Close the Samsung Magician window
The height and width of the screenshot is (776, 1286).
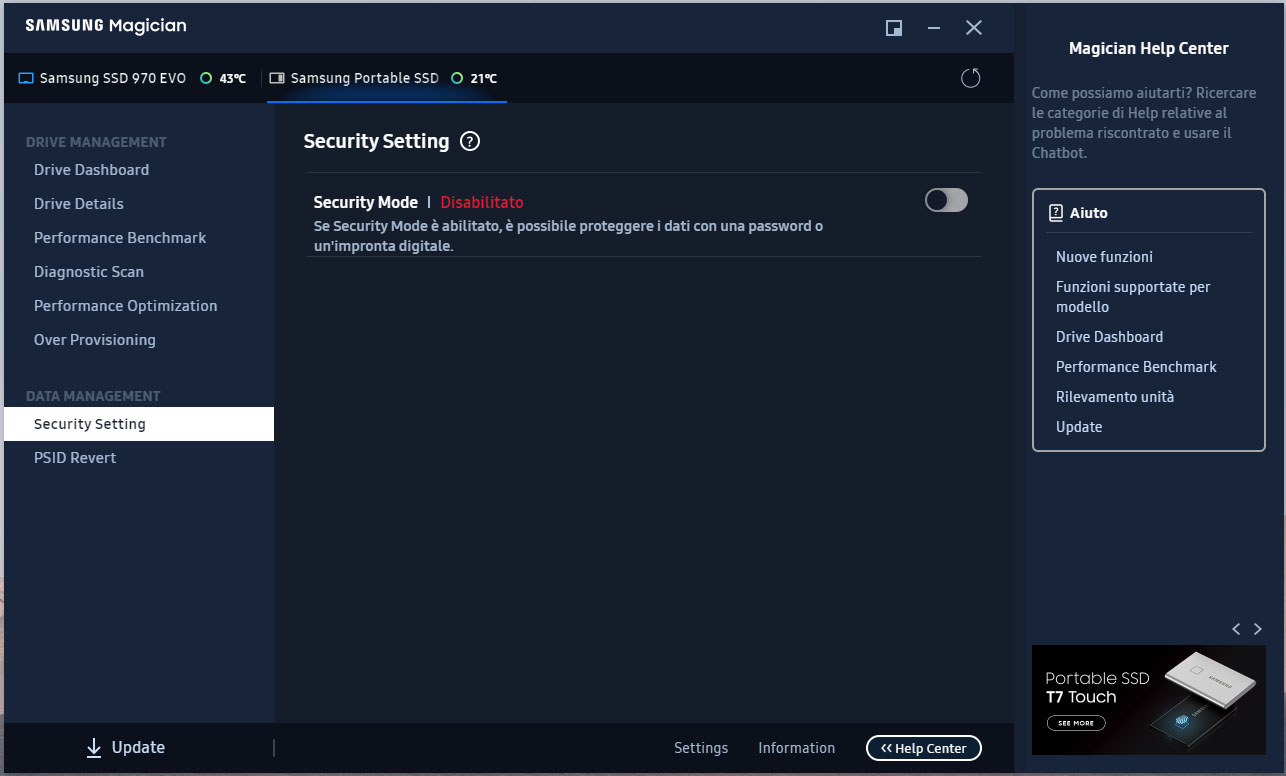974,28
